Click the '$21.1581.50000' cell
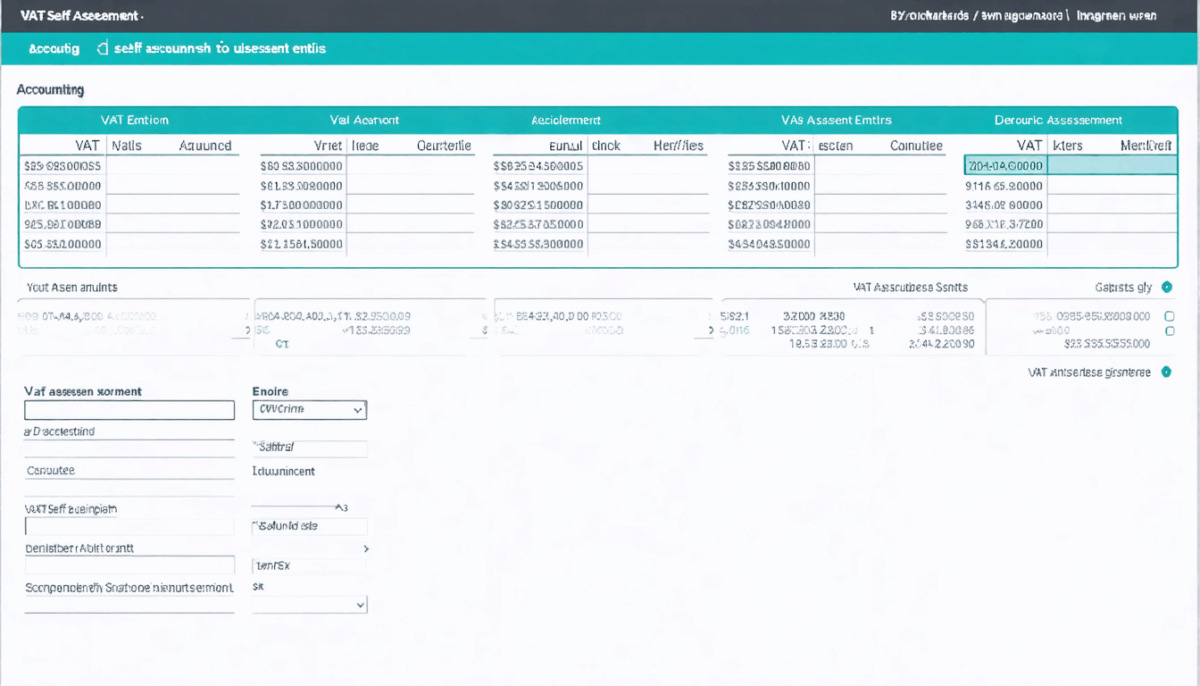Viewport: 1200px width, 686px height. 301,243
